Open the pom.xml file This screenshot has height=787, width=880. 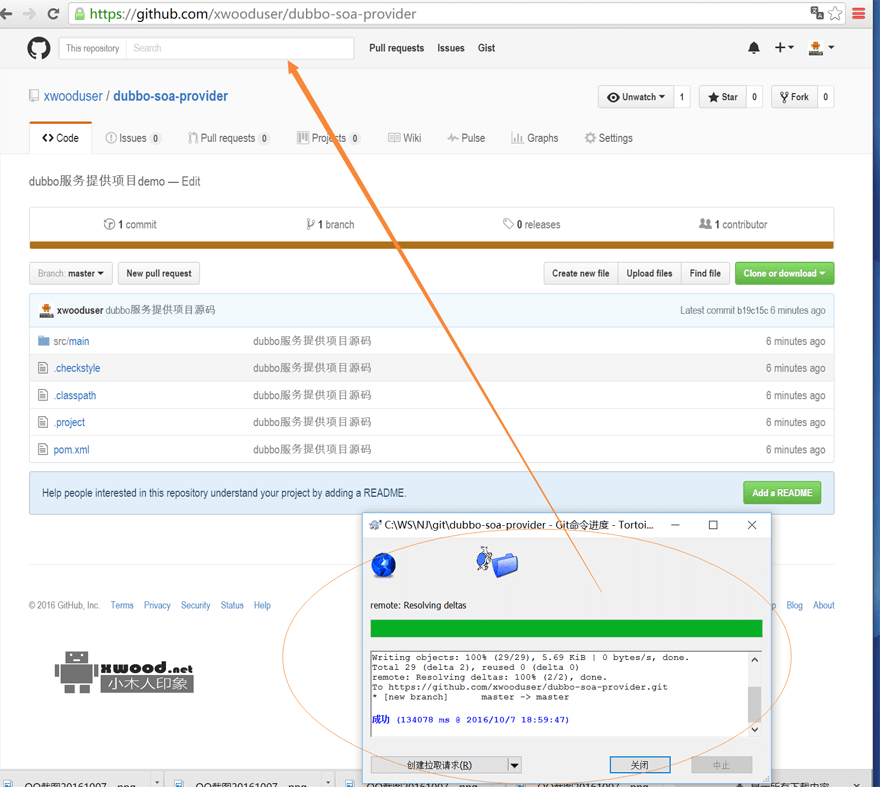(71, 450)
